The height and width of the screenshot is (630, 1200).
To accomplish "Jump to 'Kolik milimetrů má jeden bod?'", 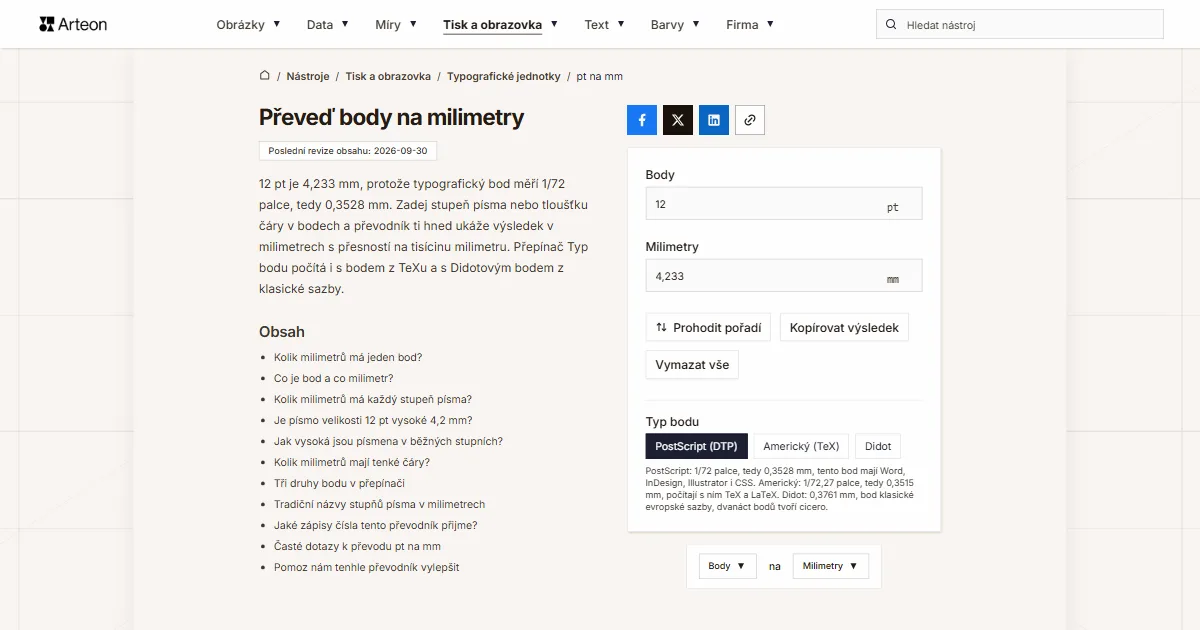I will coord(348,357).
